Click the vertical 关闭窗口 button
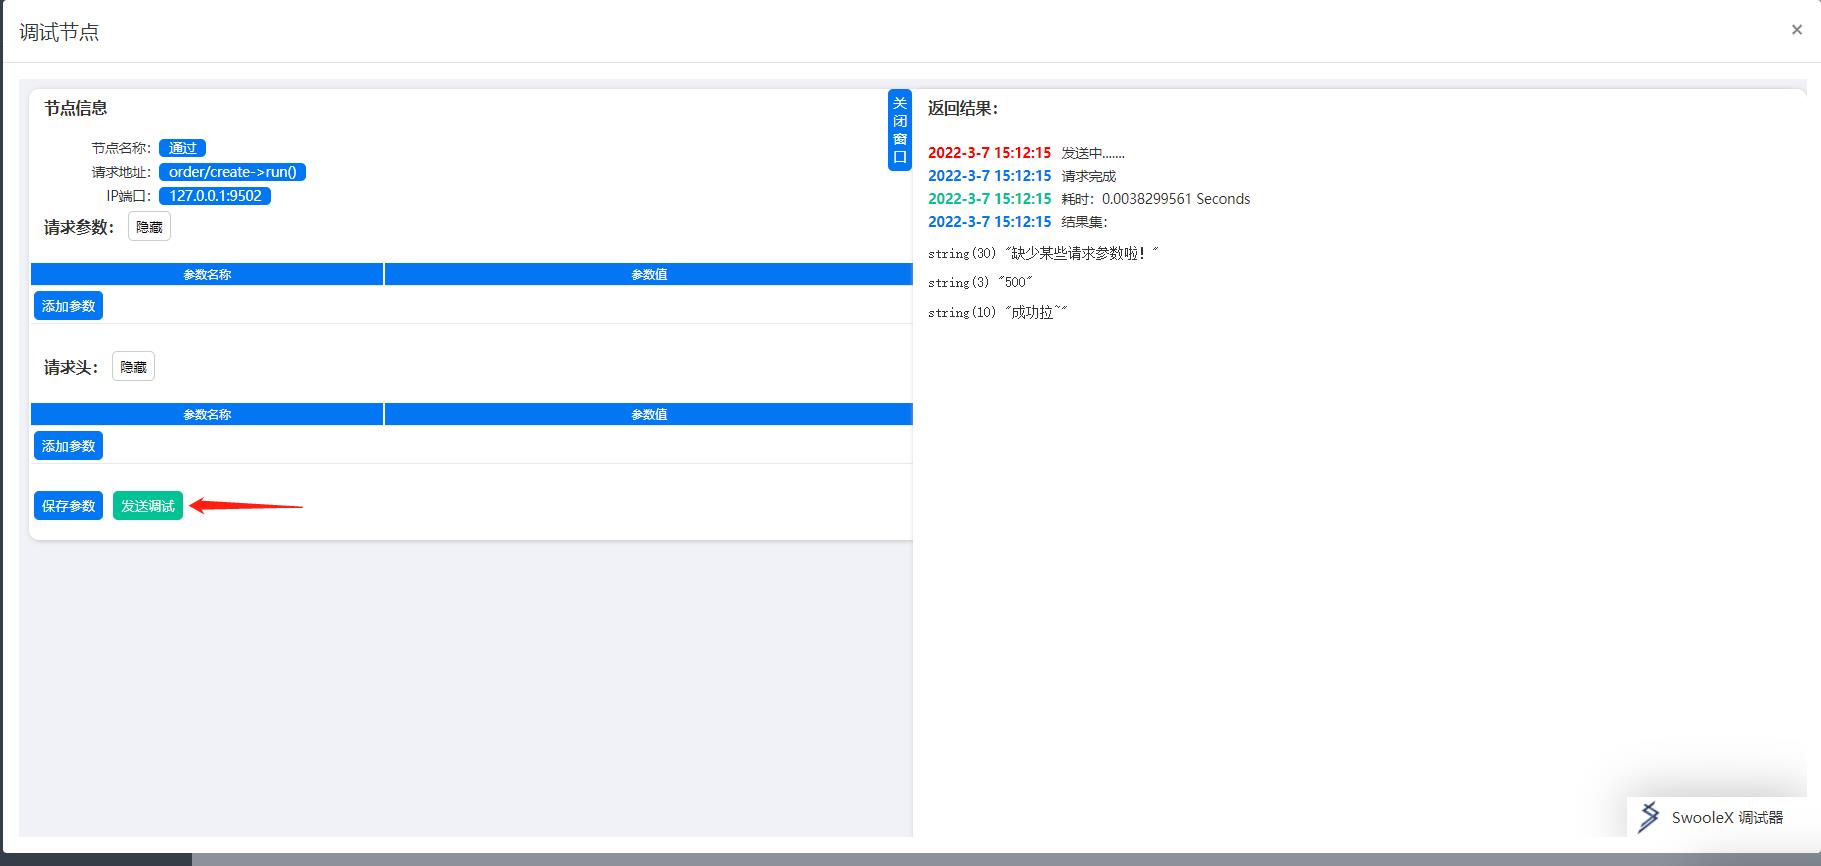Screen dimensions: 1821x866 coord(900,130)
